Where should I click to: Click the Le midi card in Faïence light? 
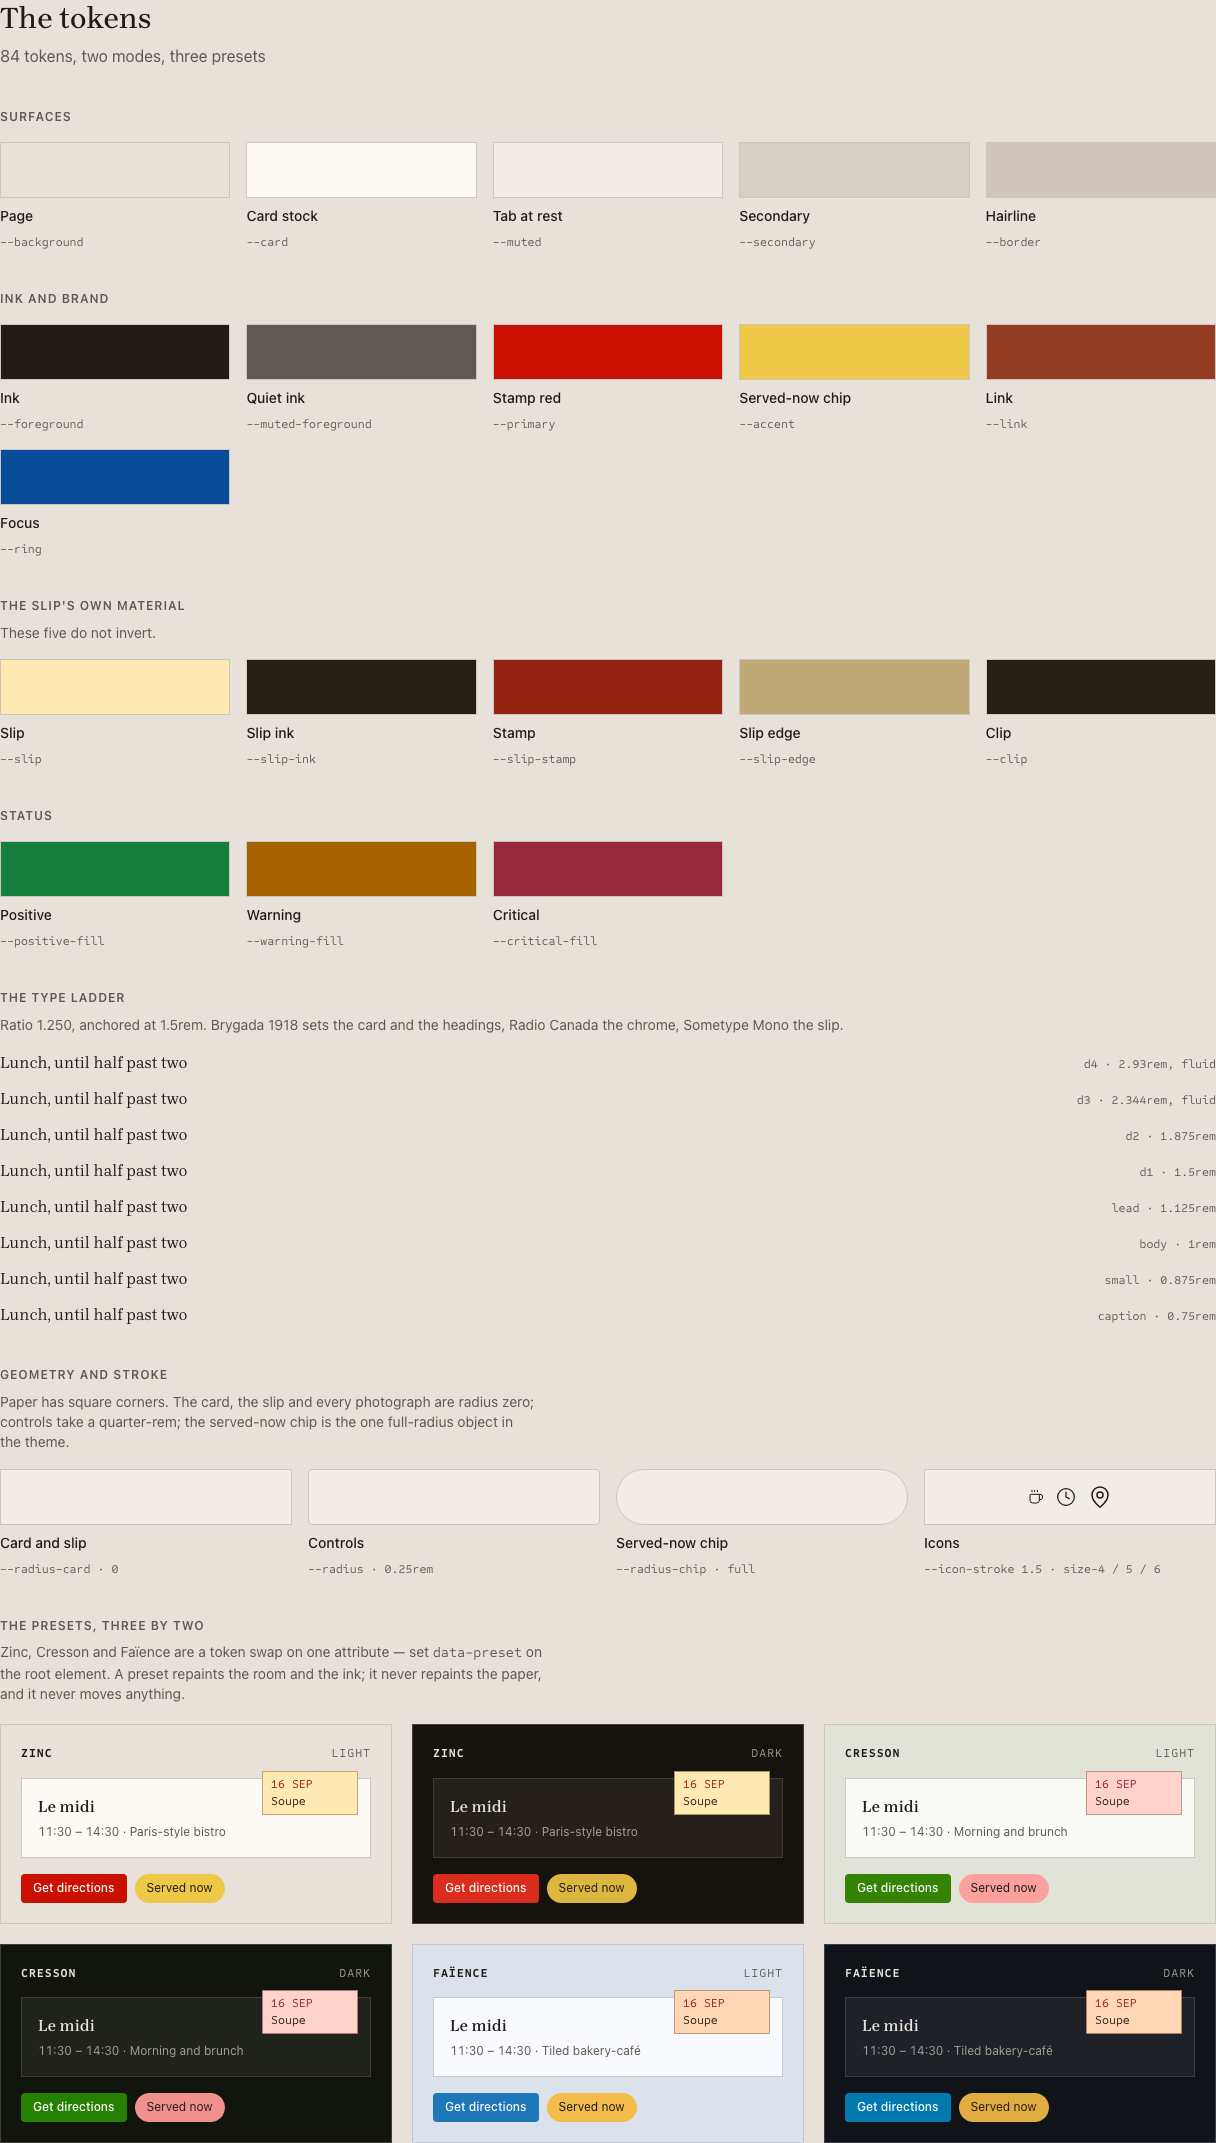click(608, 2037)
